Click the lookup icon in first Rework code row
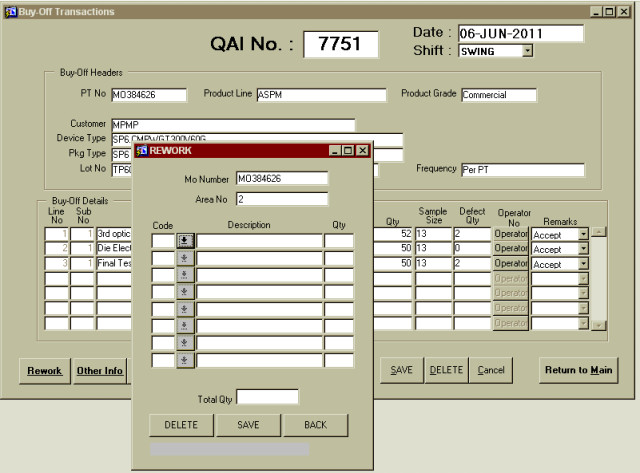This screenshot has width=640, height=473. [x=185, y=241]
